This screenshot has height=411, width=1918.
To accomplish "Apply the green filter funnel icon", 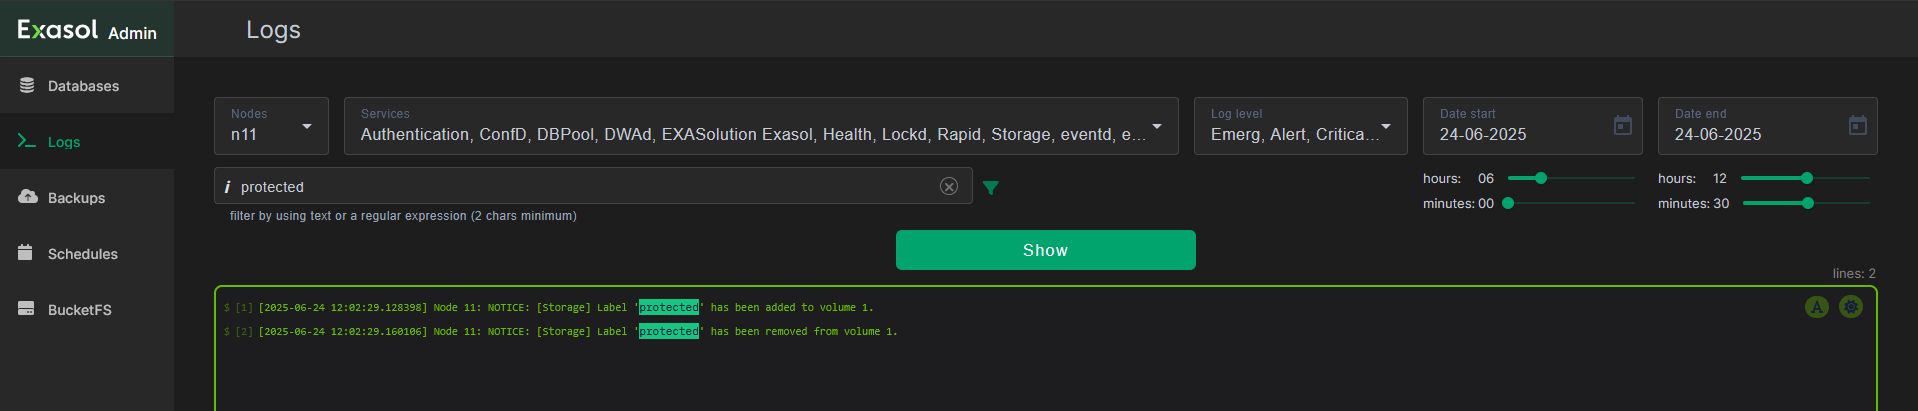I will click(x=990, y=187).
